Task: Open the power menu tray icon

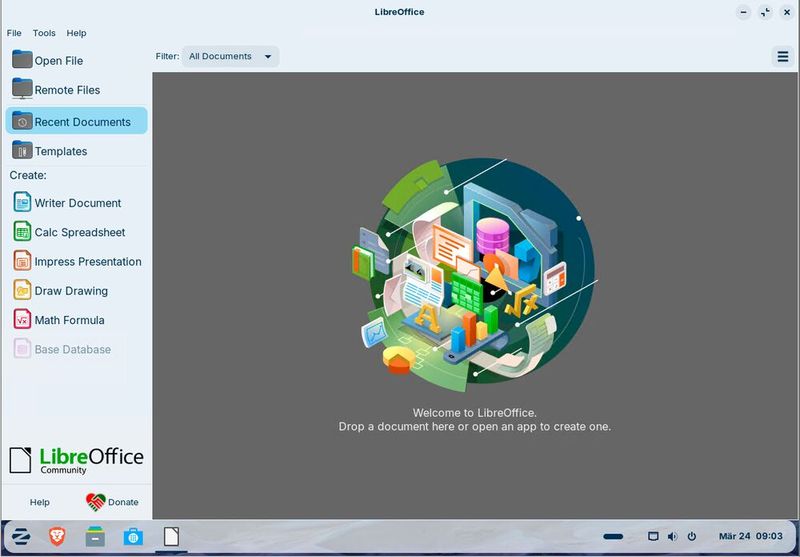Action: click(x=692, y=536)
